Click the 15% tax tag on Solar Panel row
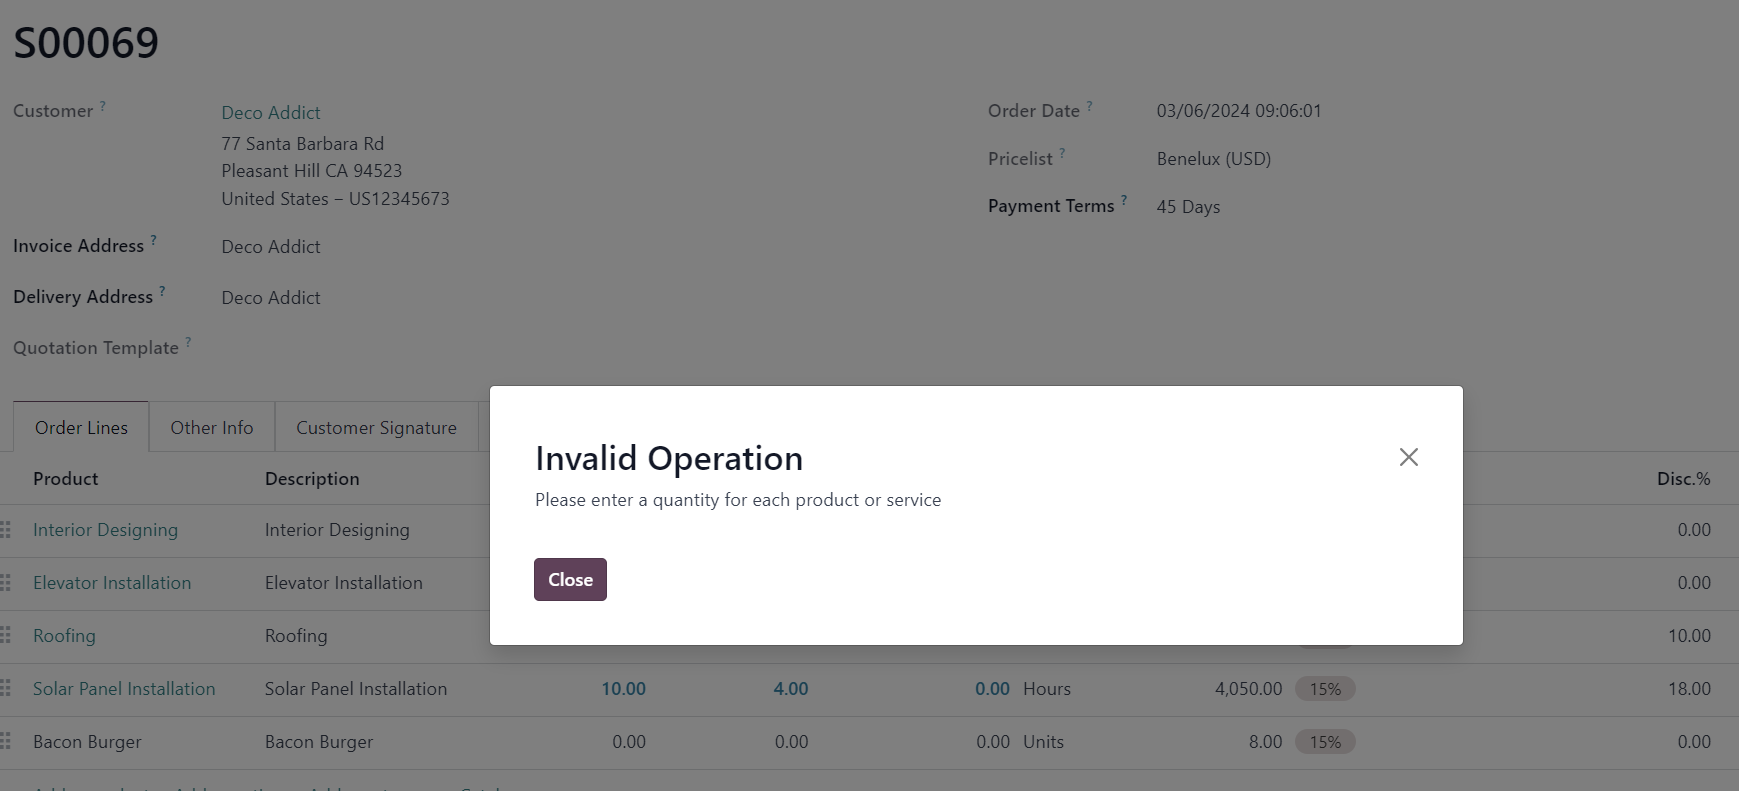 click(x=1325, y=689)
